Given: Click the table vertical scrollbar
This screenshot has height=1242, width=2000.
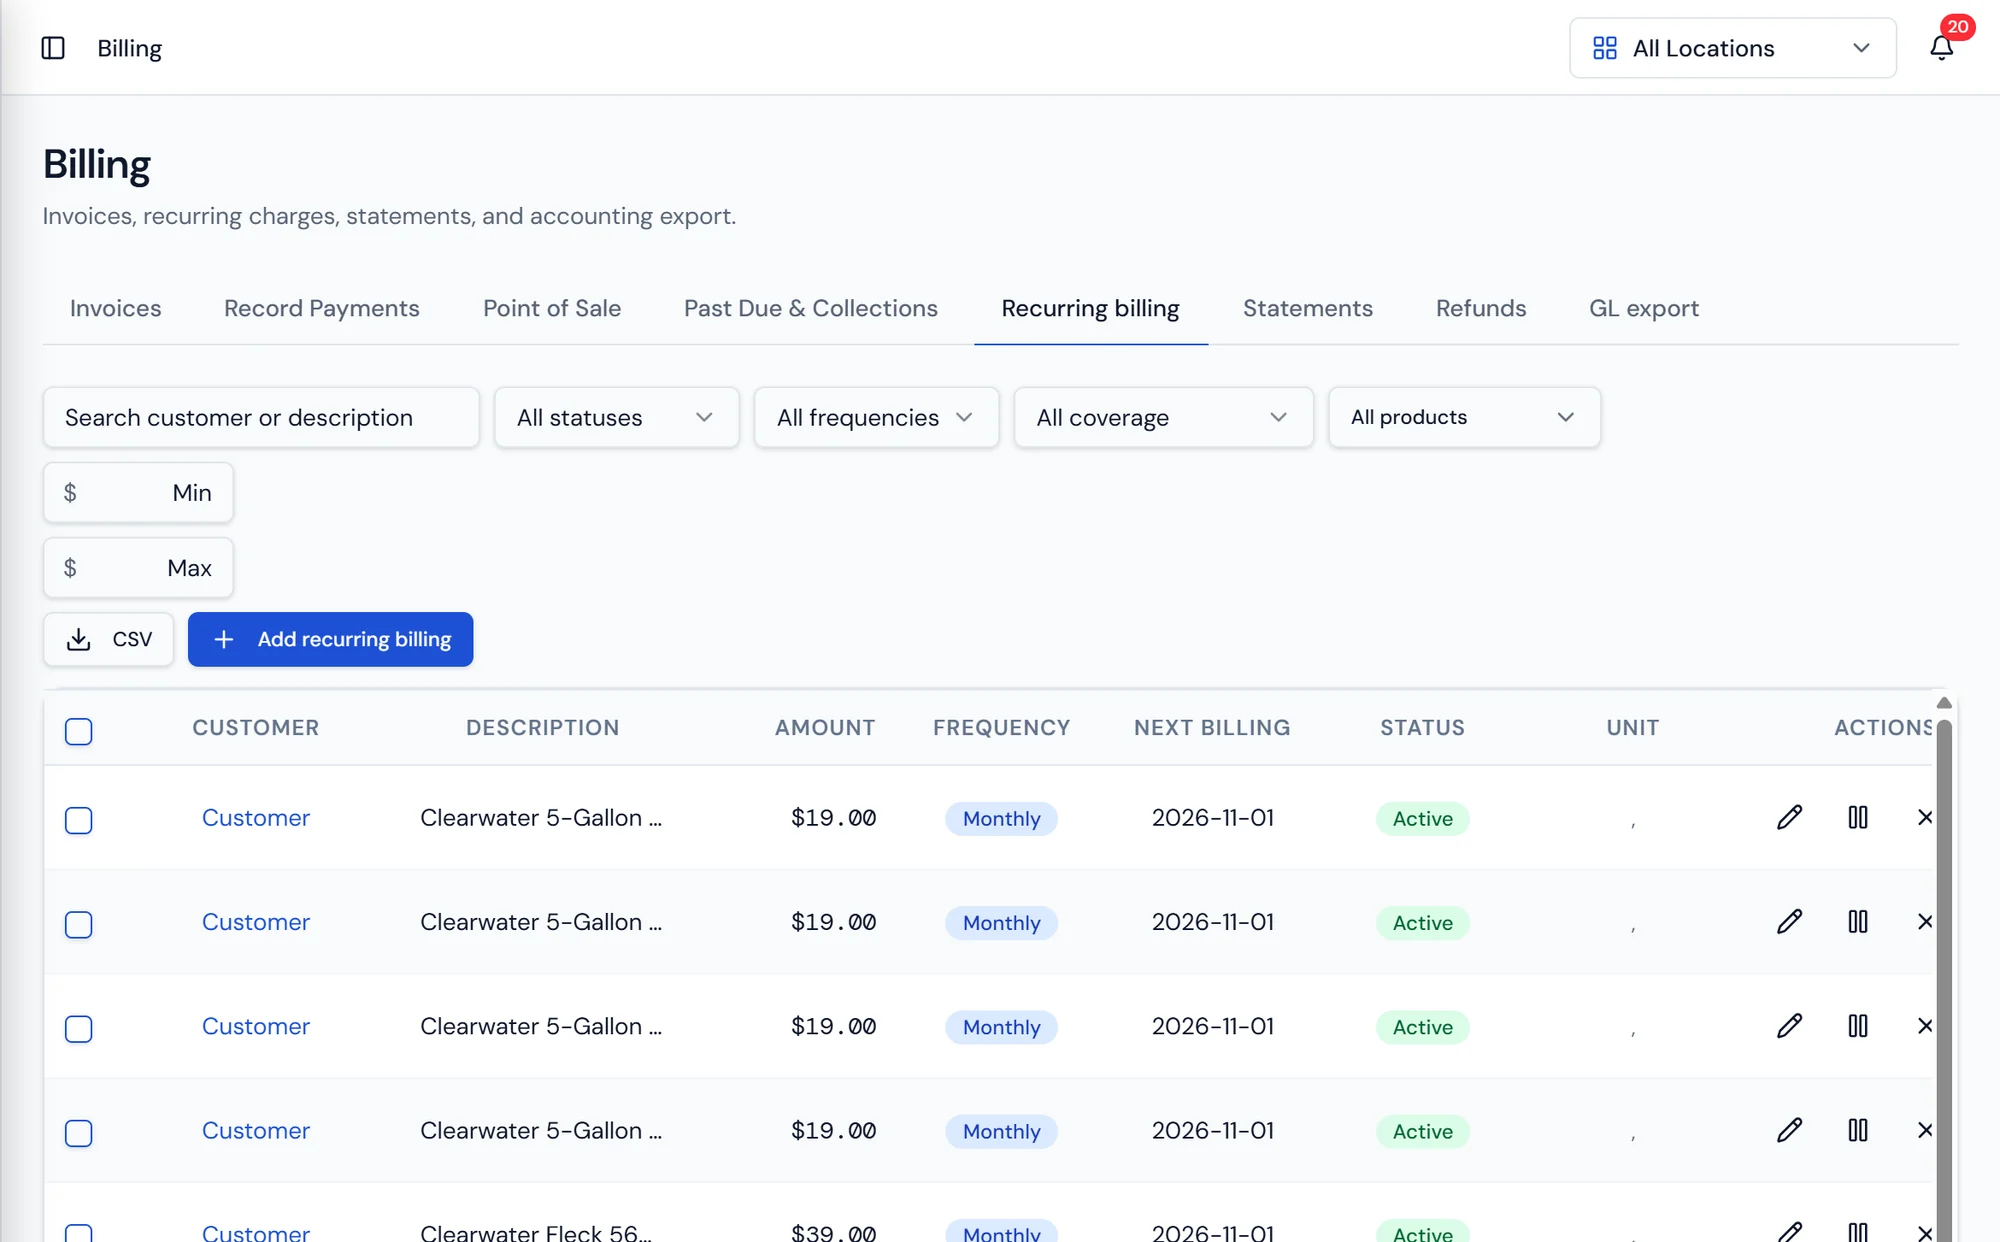Looking at the screenshot, I should (x=1944, y=980).
